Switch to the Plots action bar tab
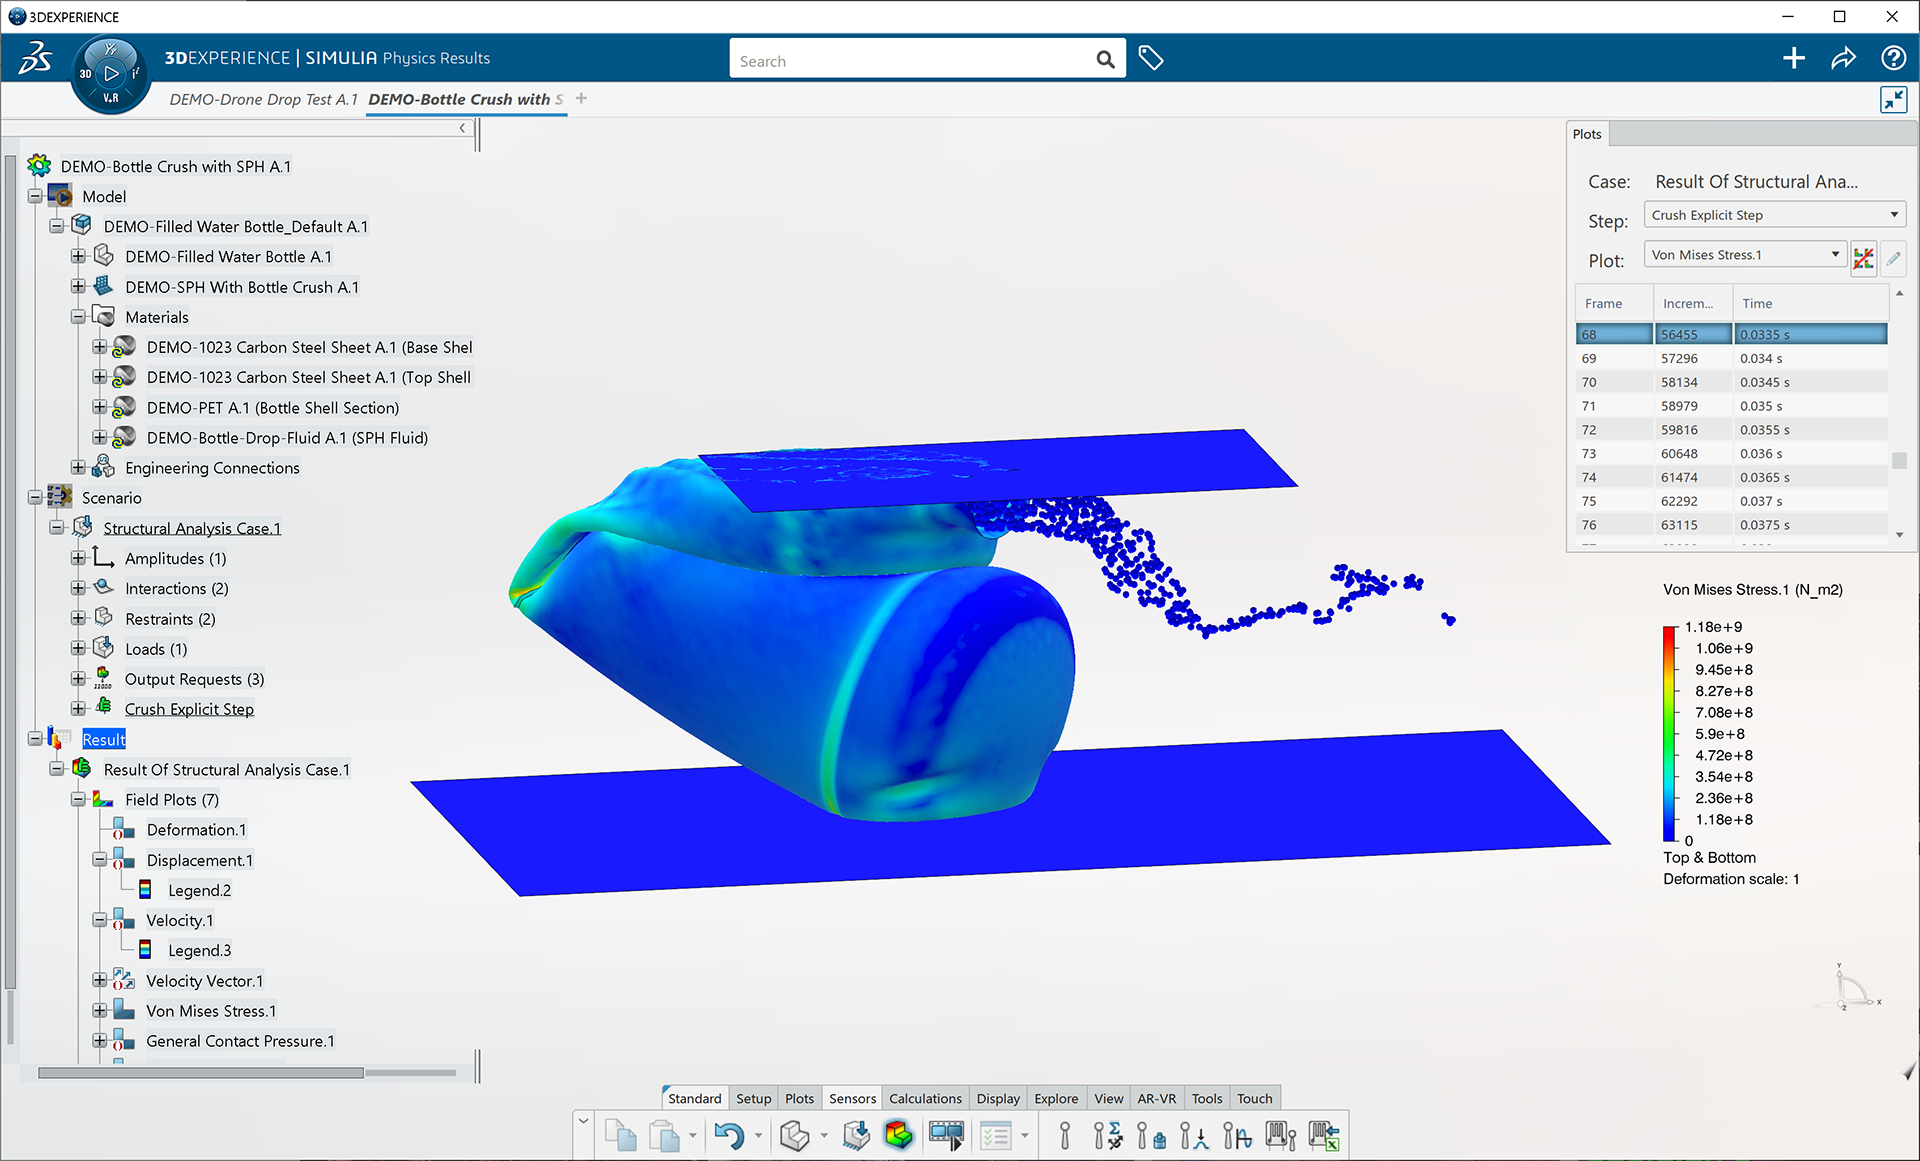This screenshot has width=1920, height=1161. pos(800,1098)
